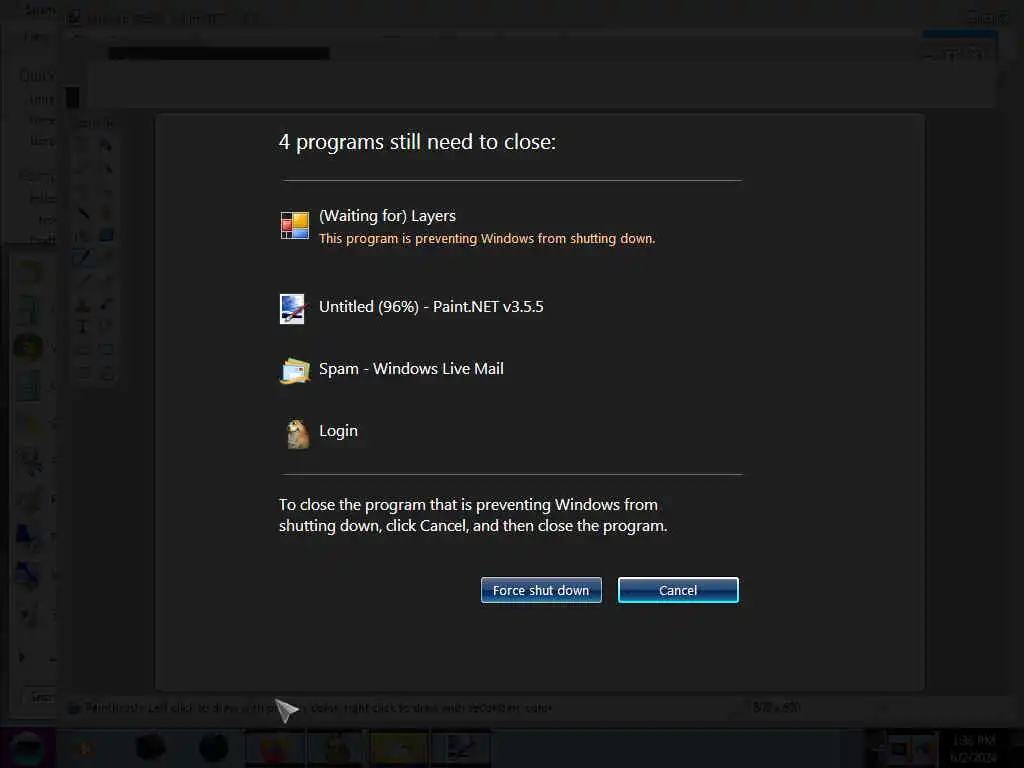1024x768 pixels.
Task: Click the "Login" program entry text
Action: [338, 432]
